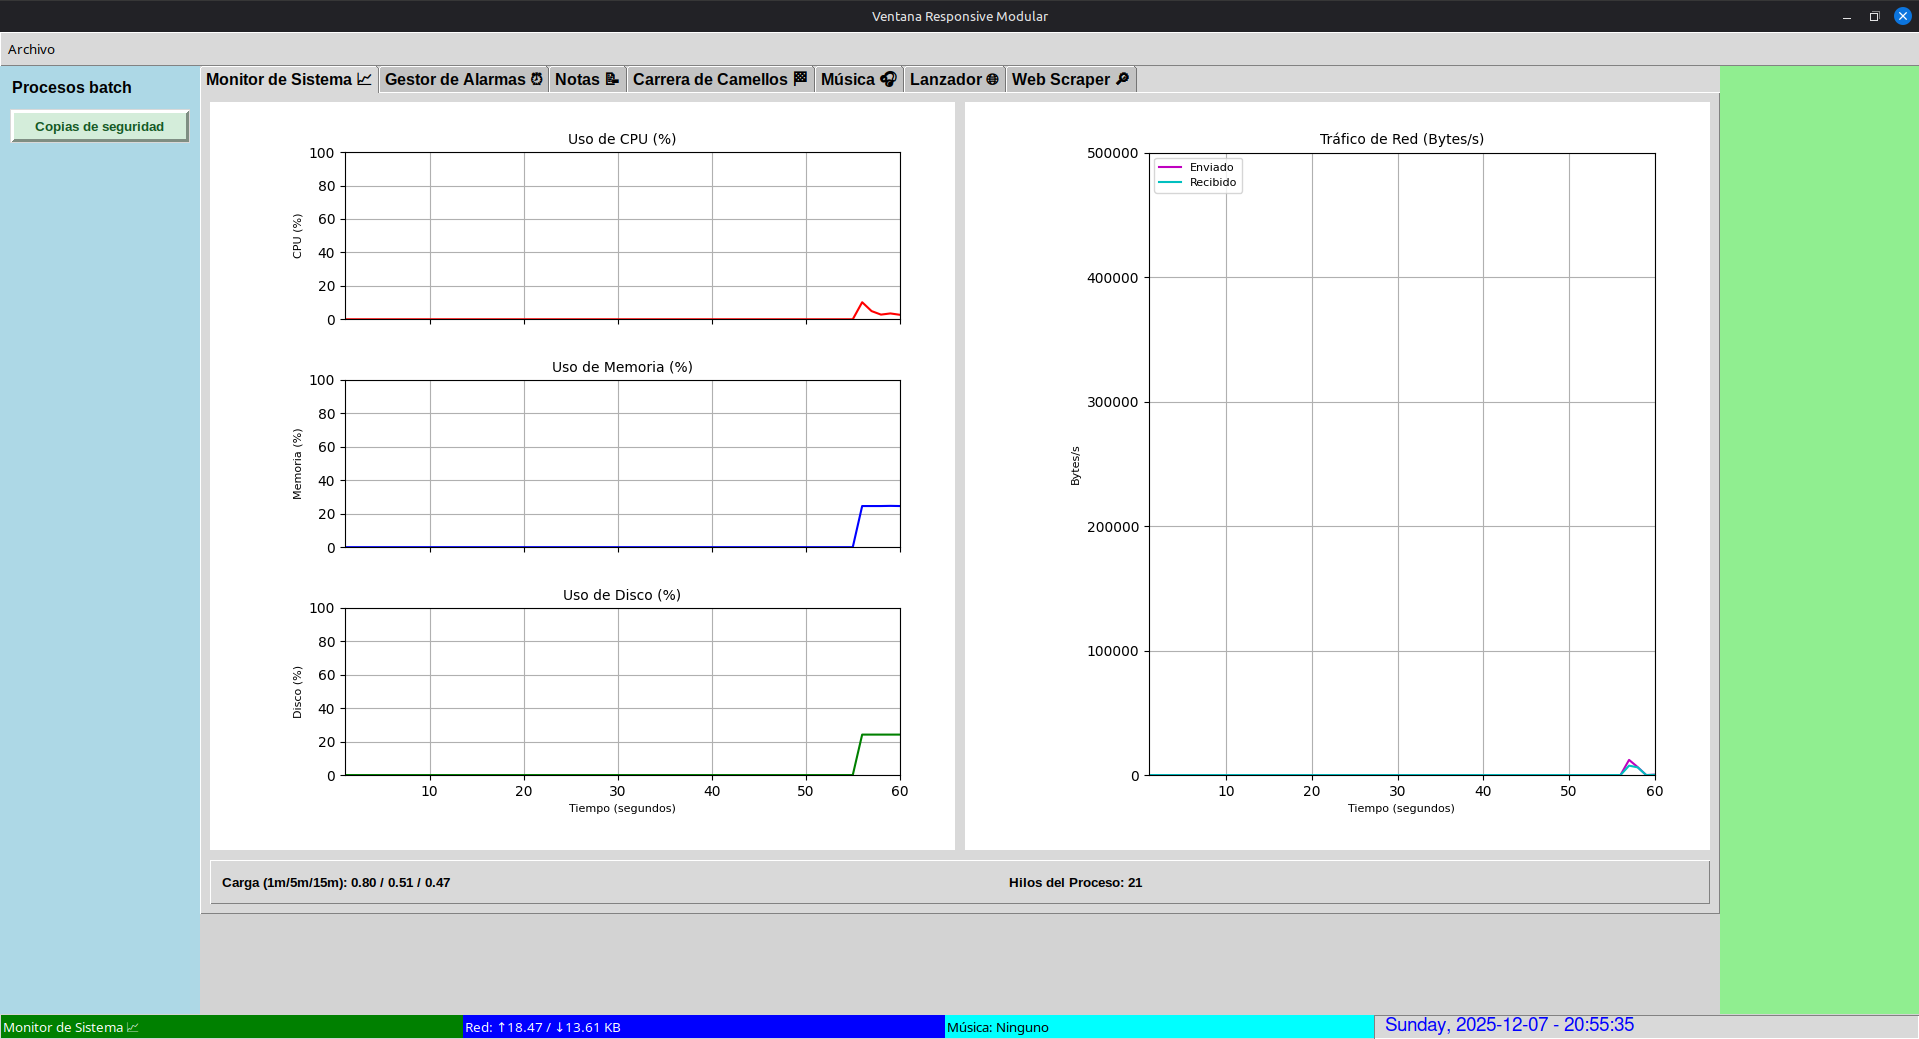Open the Gestor de Alarmas tab

pos(463,80)
